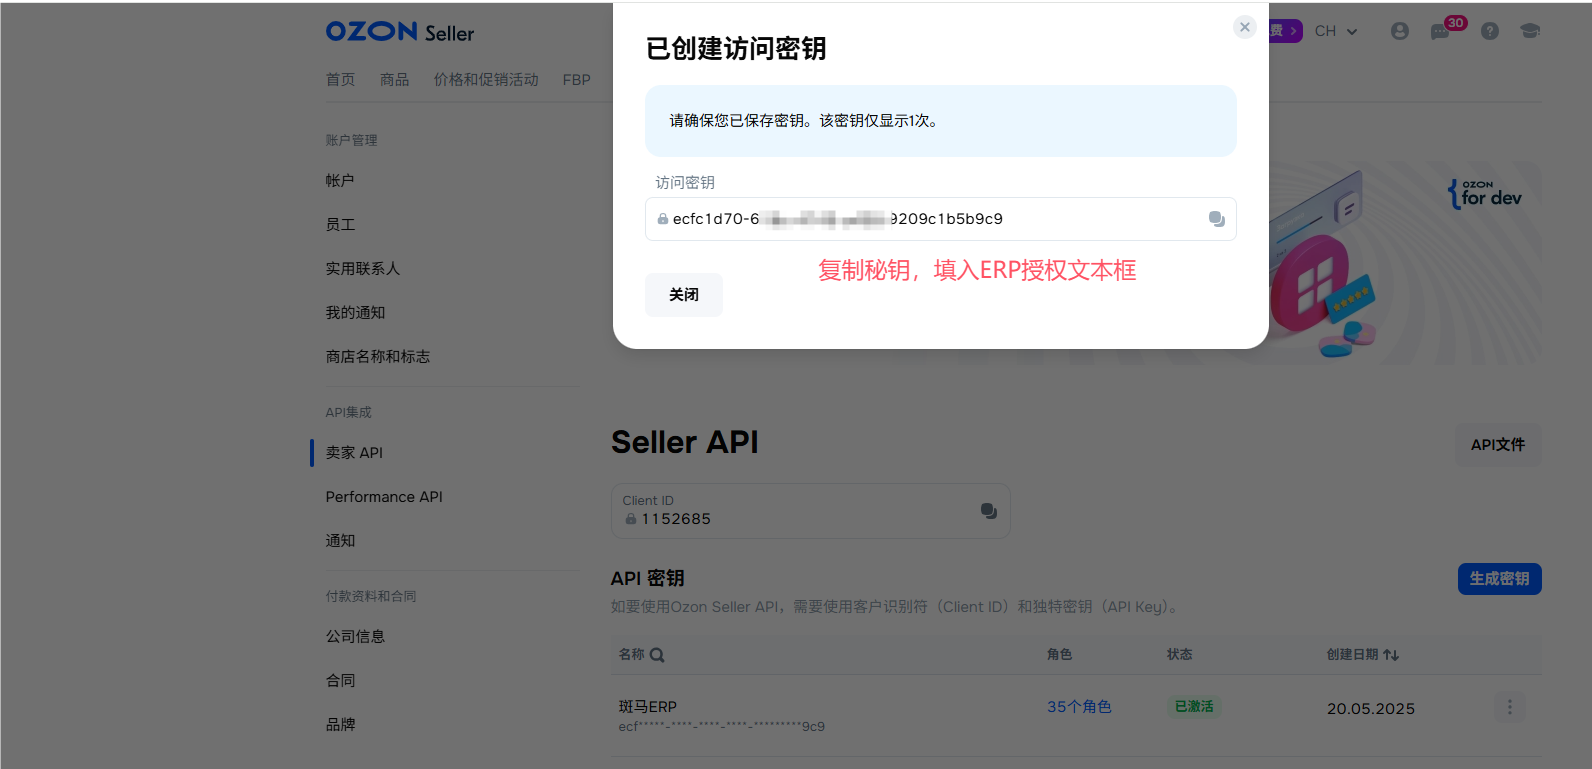
Task: Open 员工 in the sidebar
Action: 340,225
